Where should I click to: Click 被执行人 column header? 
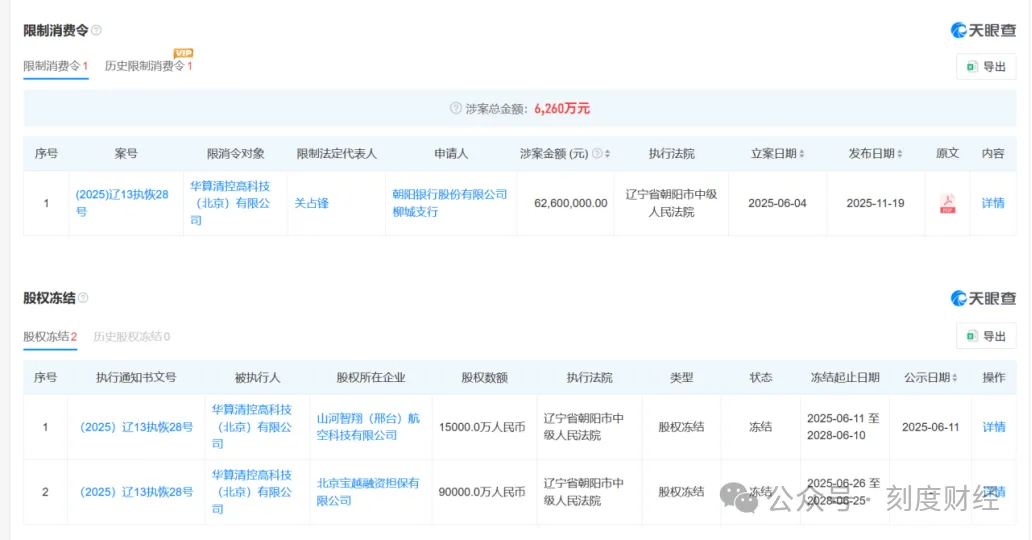coord(257,377)
